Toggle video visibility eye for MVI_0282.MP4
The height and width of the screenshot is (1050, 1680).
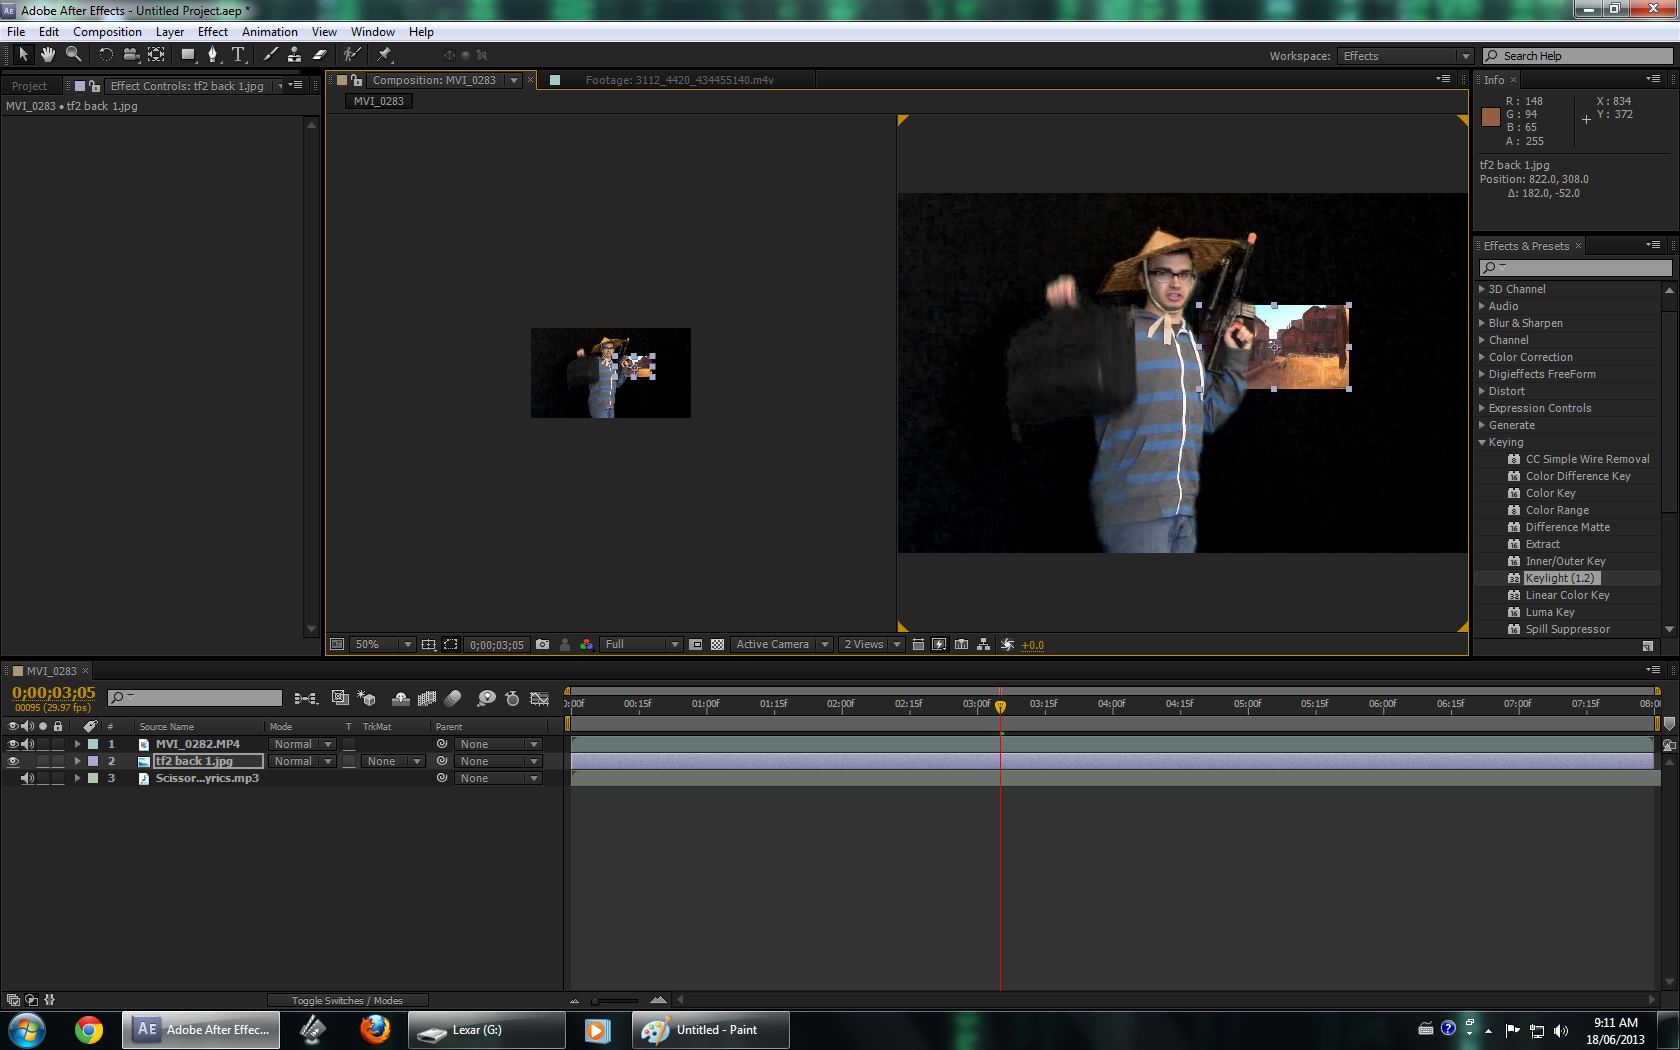coord(13,744)
